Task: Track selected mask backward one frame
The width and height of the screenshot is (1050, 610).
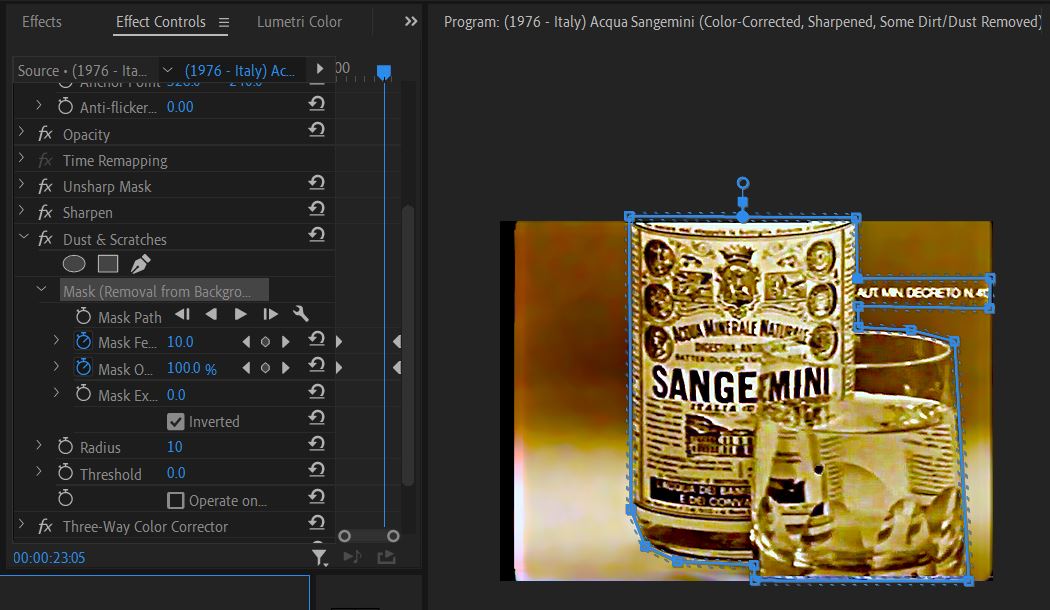Action: pos(182,315)
